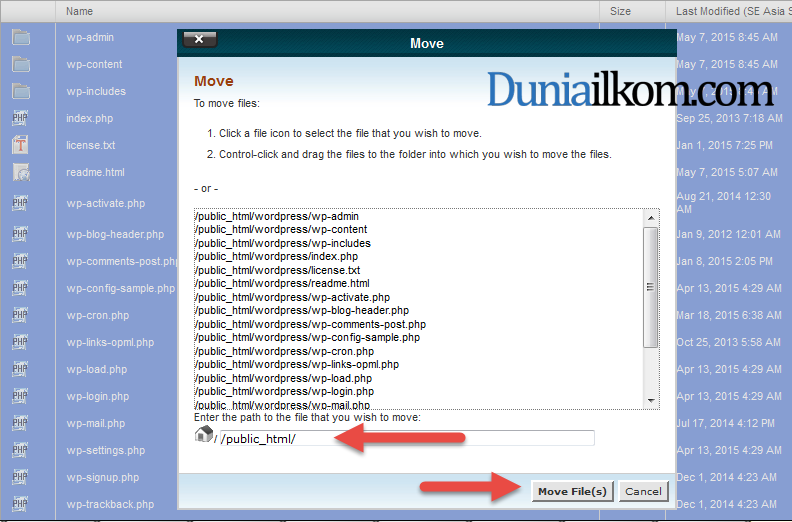This screenshot has width=792, height=522.
Task: Click the wp-cron.php file name
Action: (x=97, y=315)
